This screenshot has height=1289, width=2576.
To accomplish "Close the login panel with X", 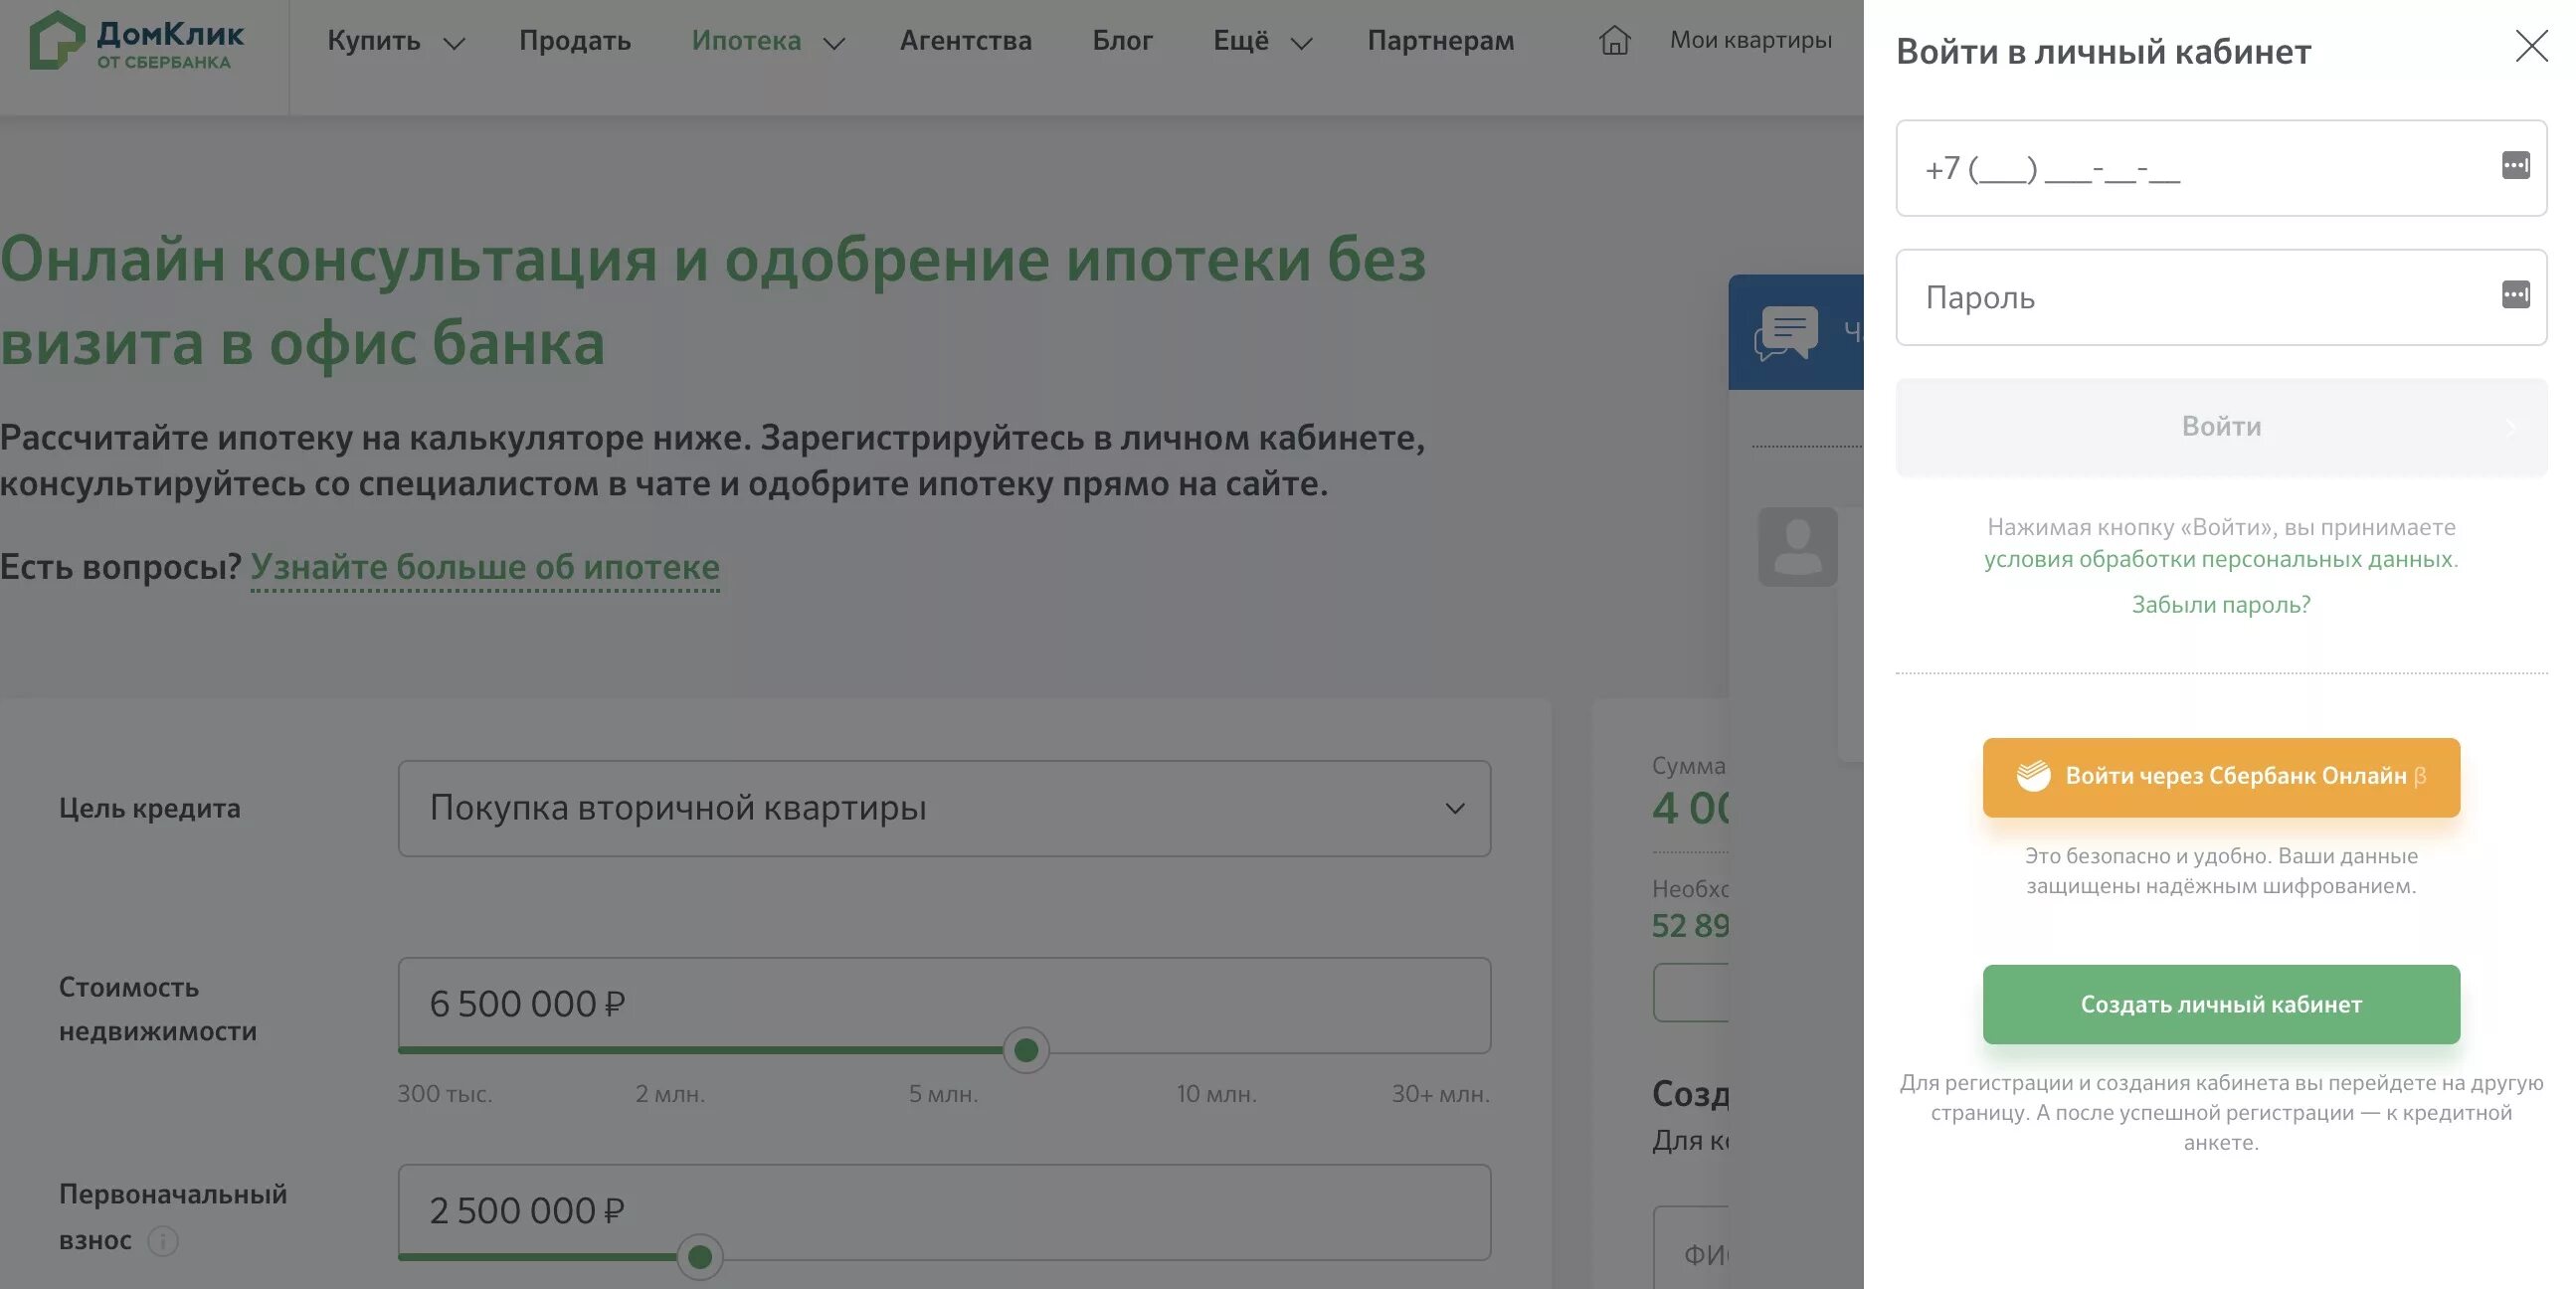I will (x=2531, y=46).
